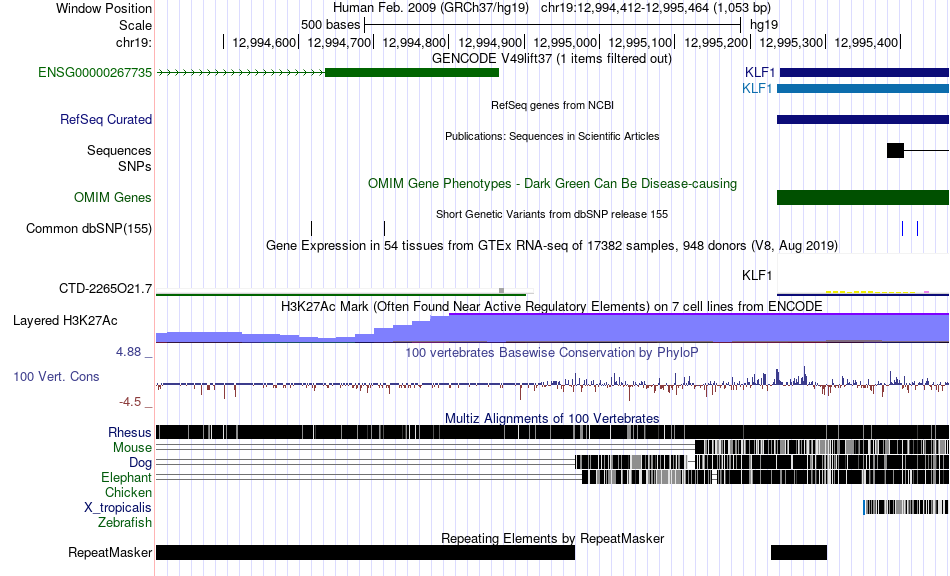Click the Publications Sequences black block
Viewport: 950px width, 576px height.
click(895, 150)
